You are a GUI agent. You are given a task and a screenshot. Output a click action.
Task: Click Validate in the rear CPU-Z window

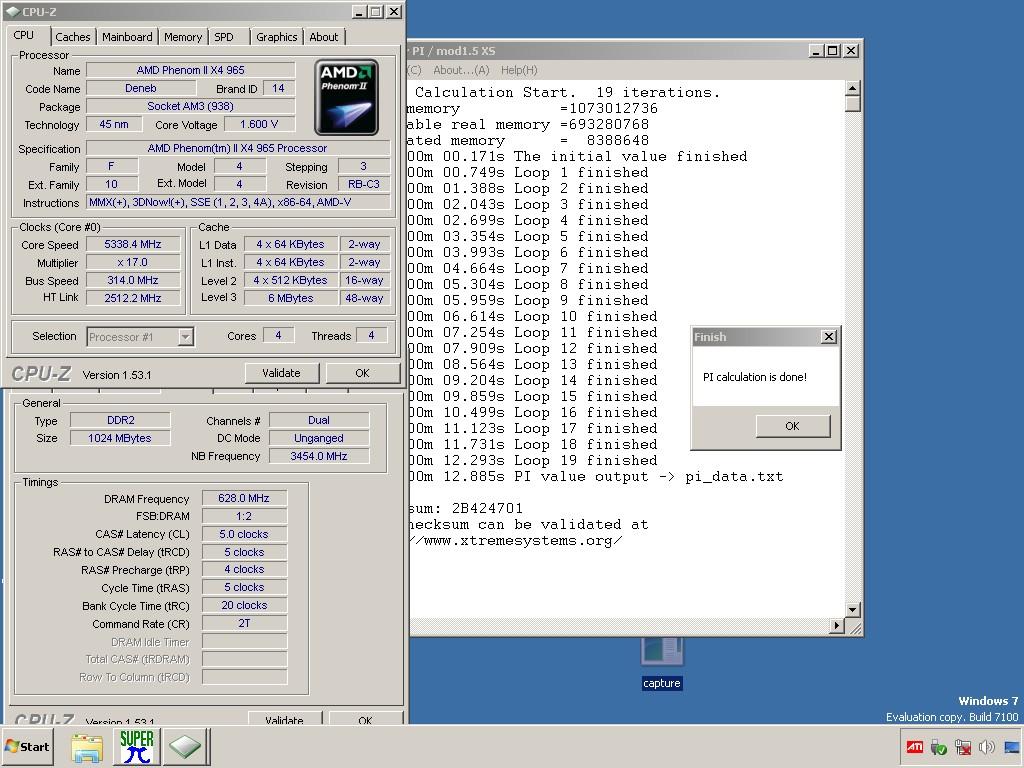(x=285, y=718)
